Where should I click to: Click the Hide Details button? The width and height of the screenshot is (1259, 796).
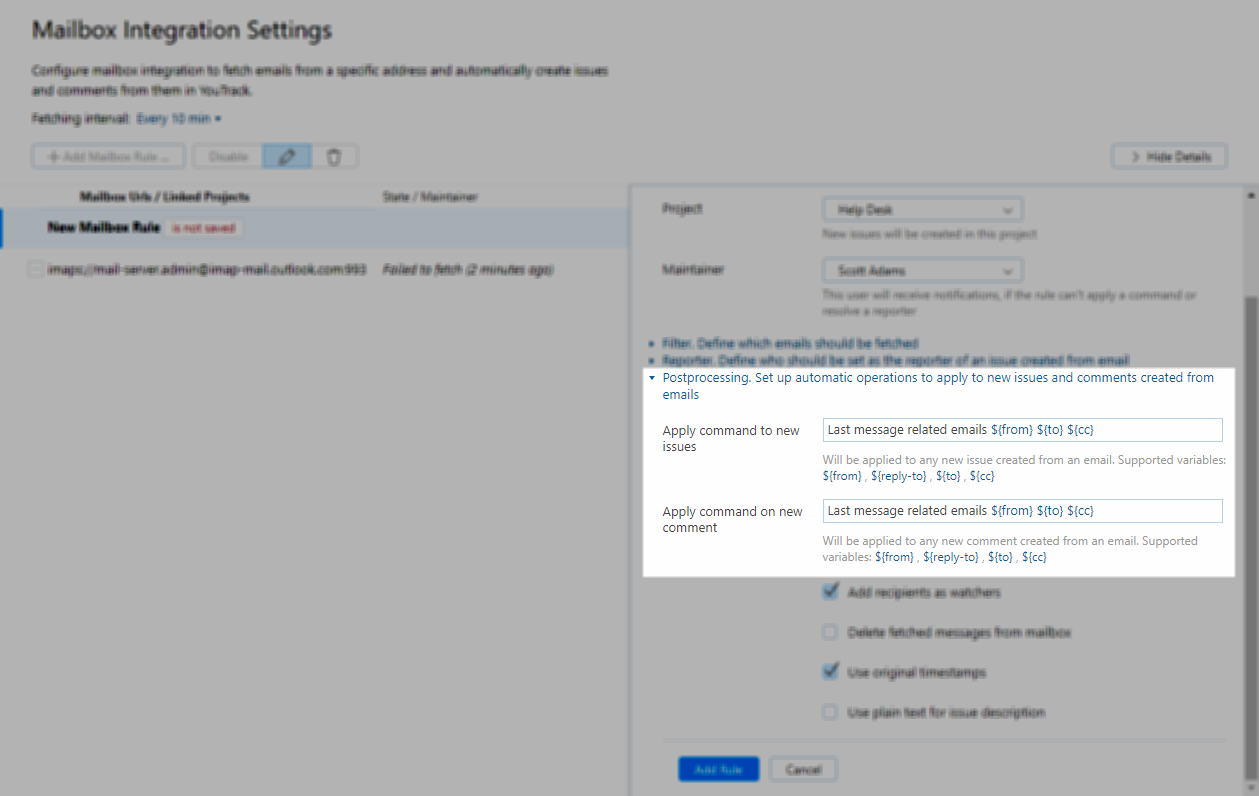1169,156
